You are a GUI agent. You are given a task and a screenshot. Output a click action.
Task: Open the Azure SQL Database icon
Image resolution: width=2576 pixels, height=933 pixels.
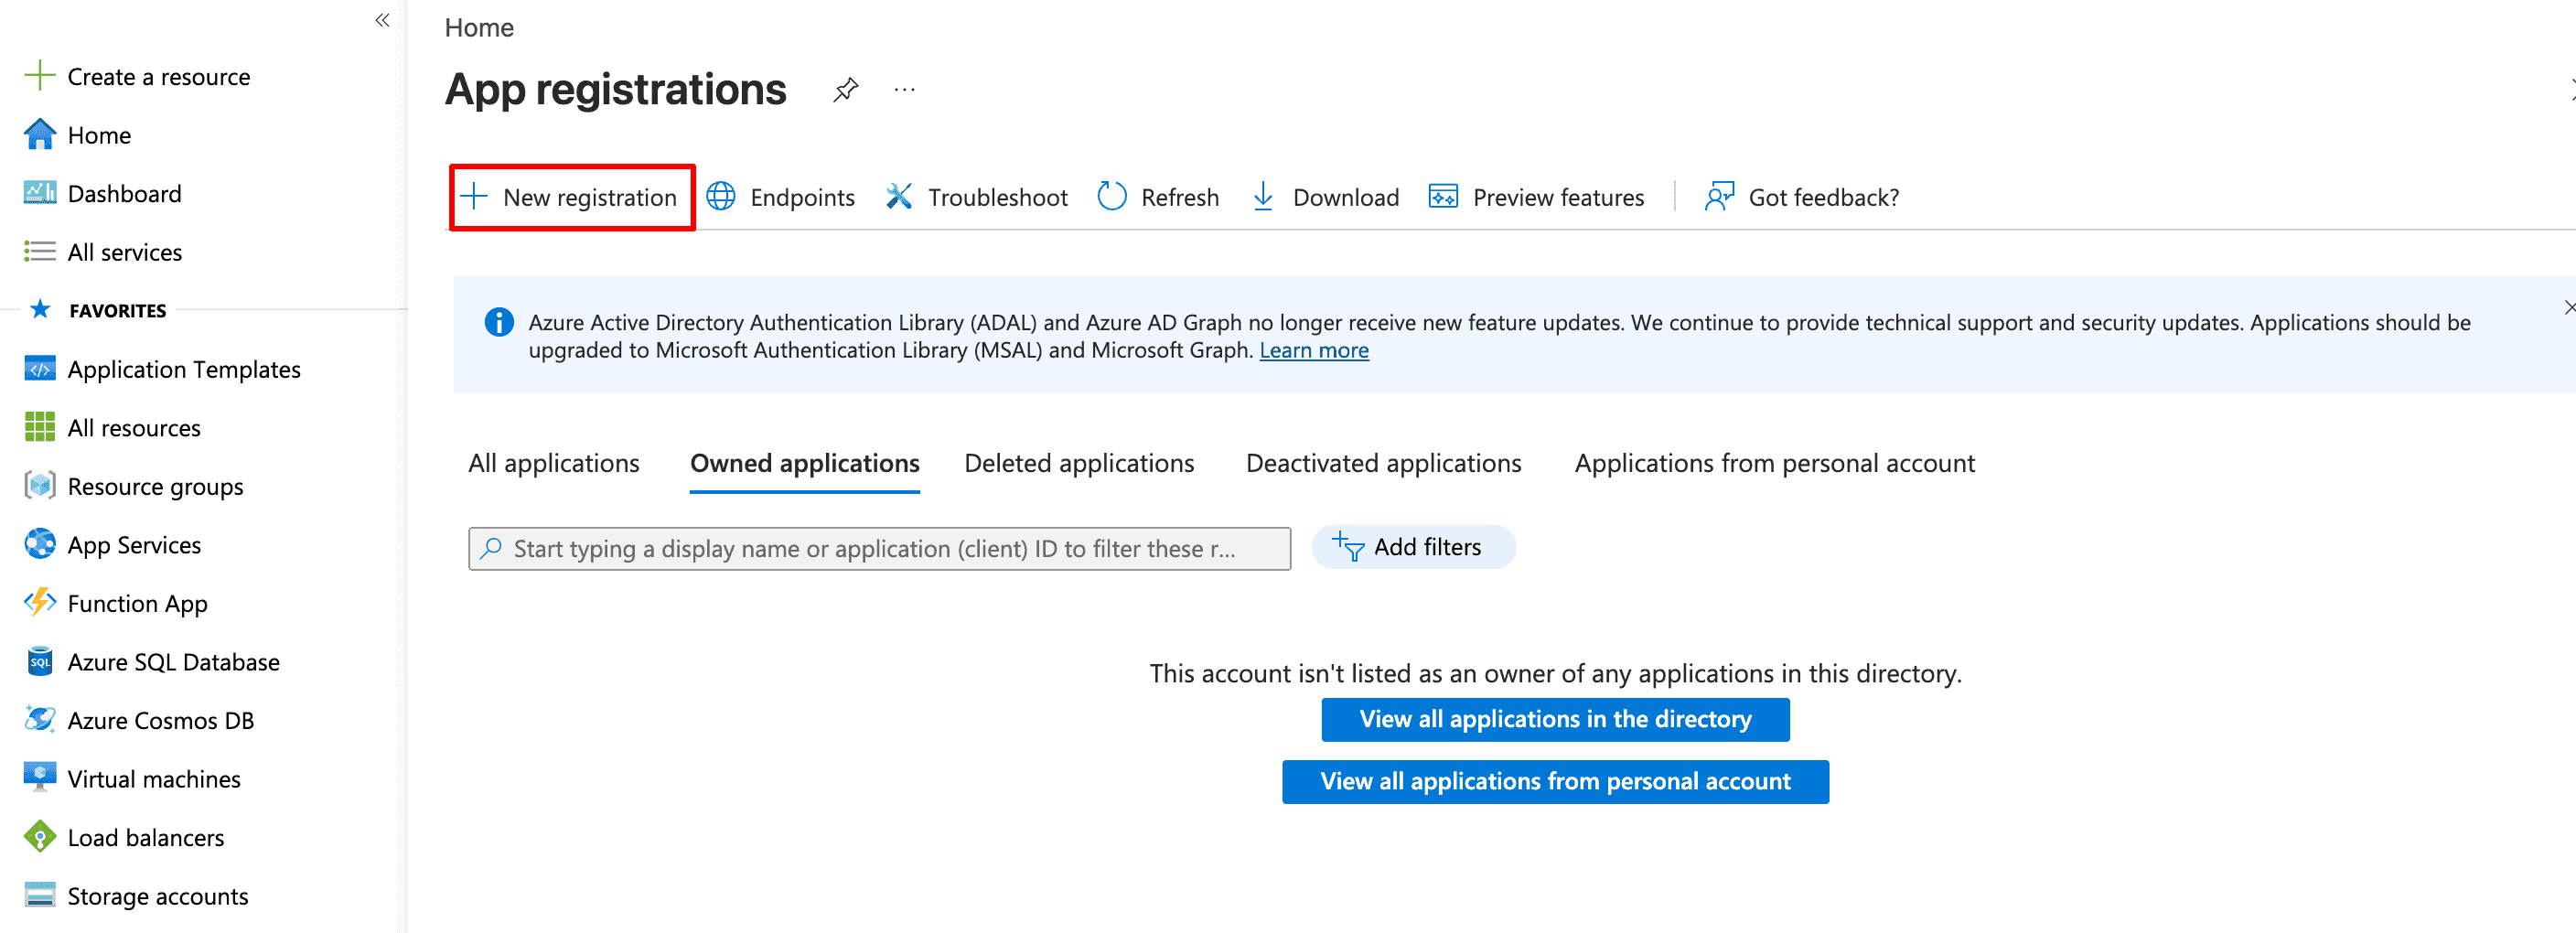tap(39, 661)
